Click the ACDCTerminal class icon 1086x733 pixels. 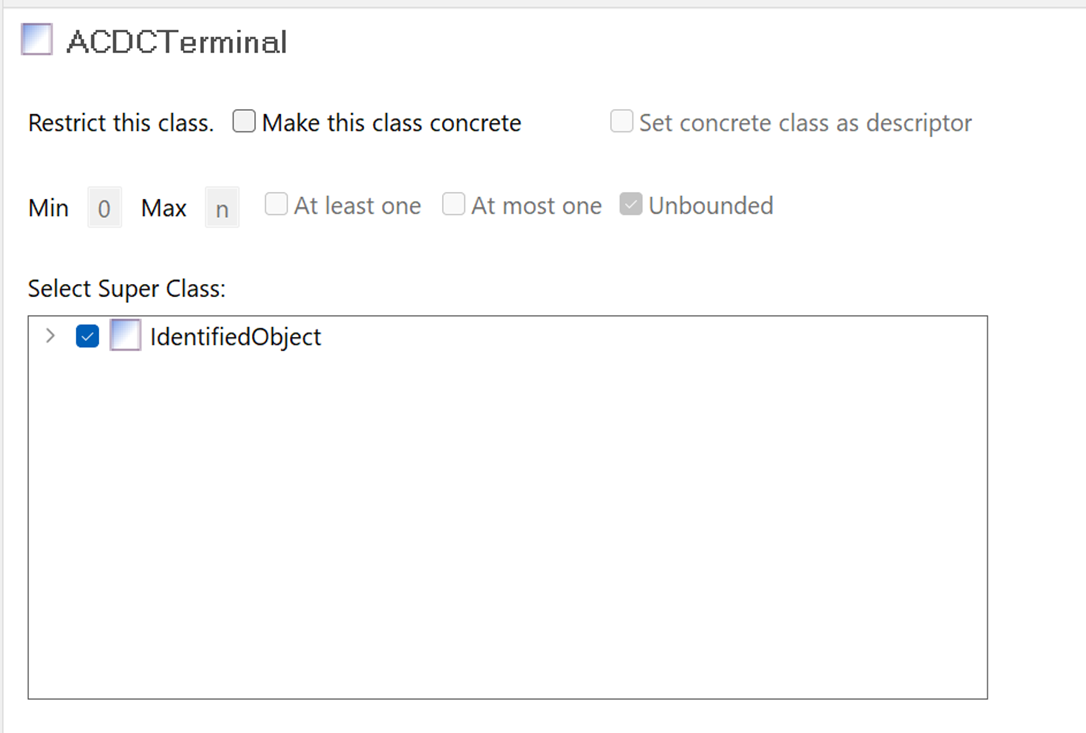click(x=37, y=40)
